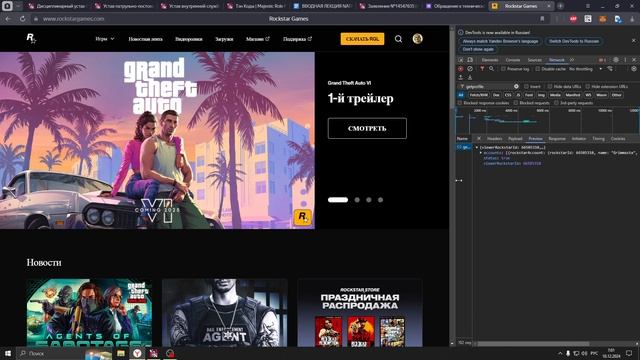The width and height of the screenshot is (640, 360).
Task: Open network settings gear at far right
Action: pyautogui.click(x=634, y=69)
